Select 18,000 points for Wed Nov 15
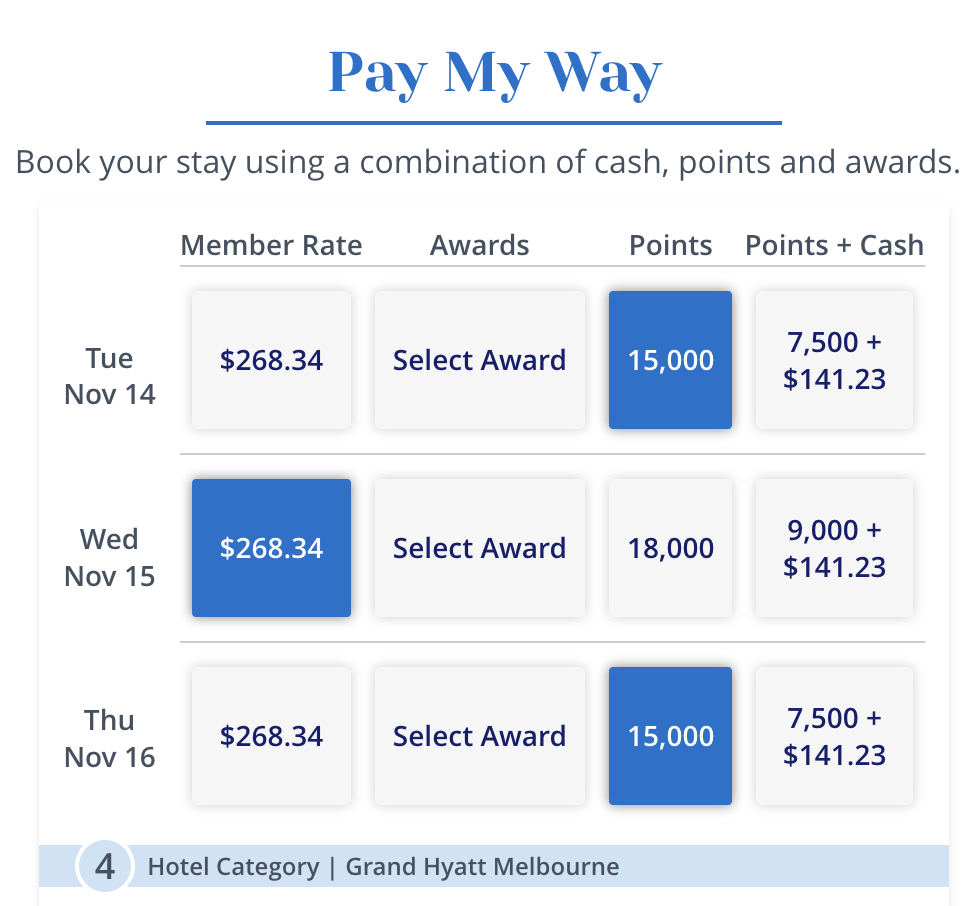This screenshot has height=906, width=970. [670, 548]
